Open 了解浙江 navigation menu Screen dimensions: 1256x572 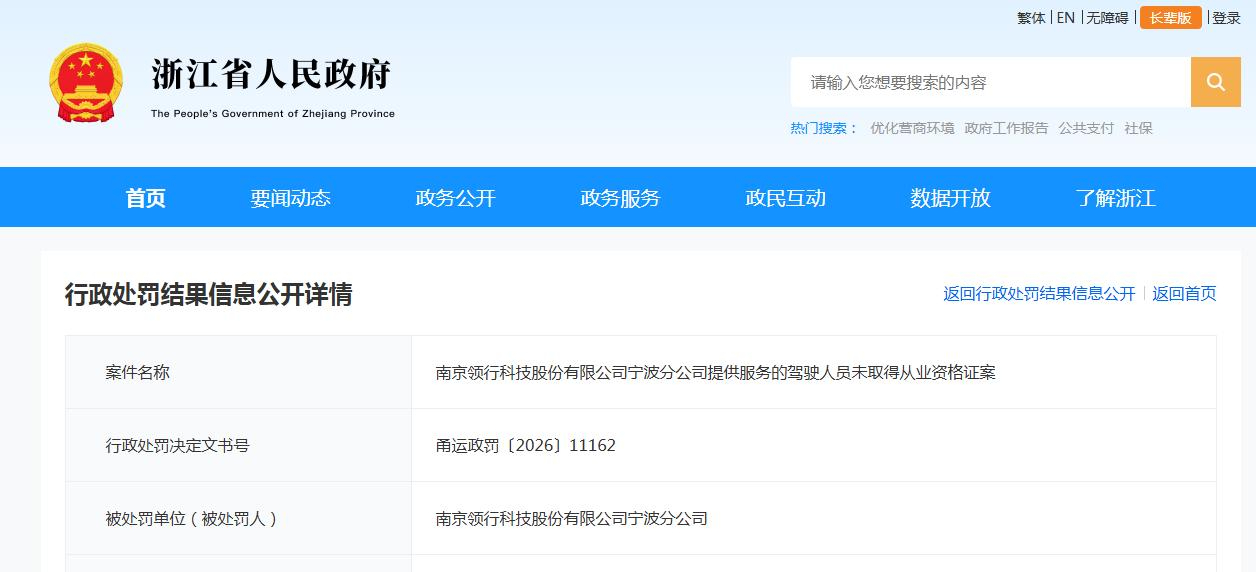(x=1116, y=198)
